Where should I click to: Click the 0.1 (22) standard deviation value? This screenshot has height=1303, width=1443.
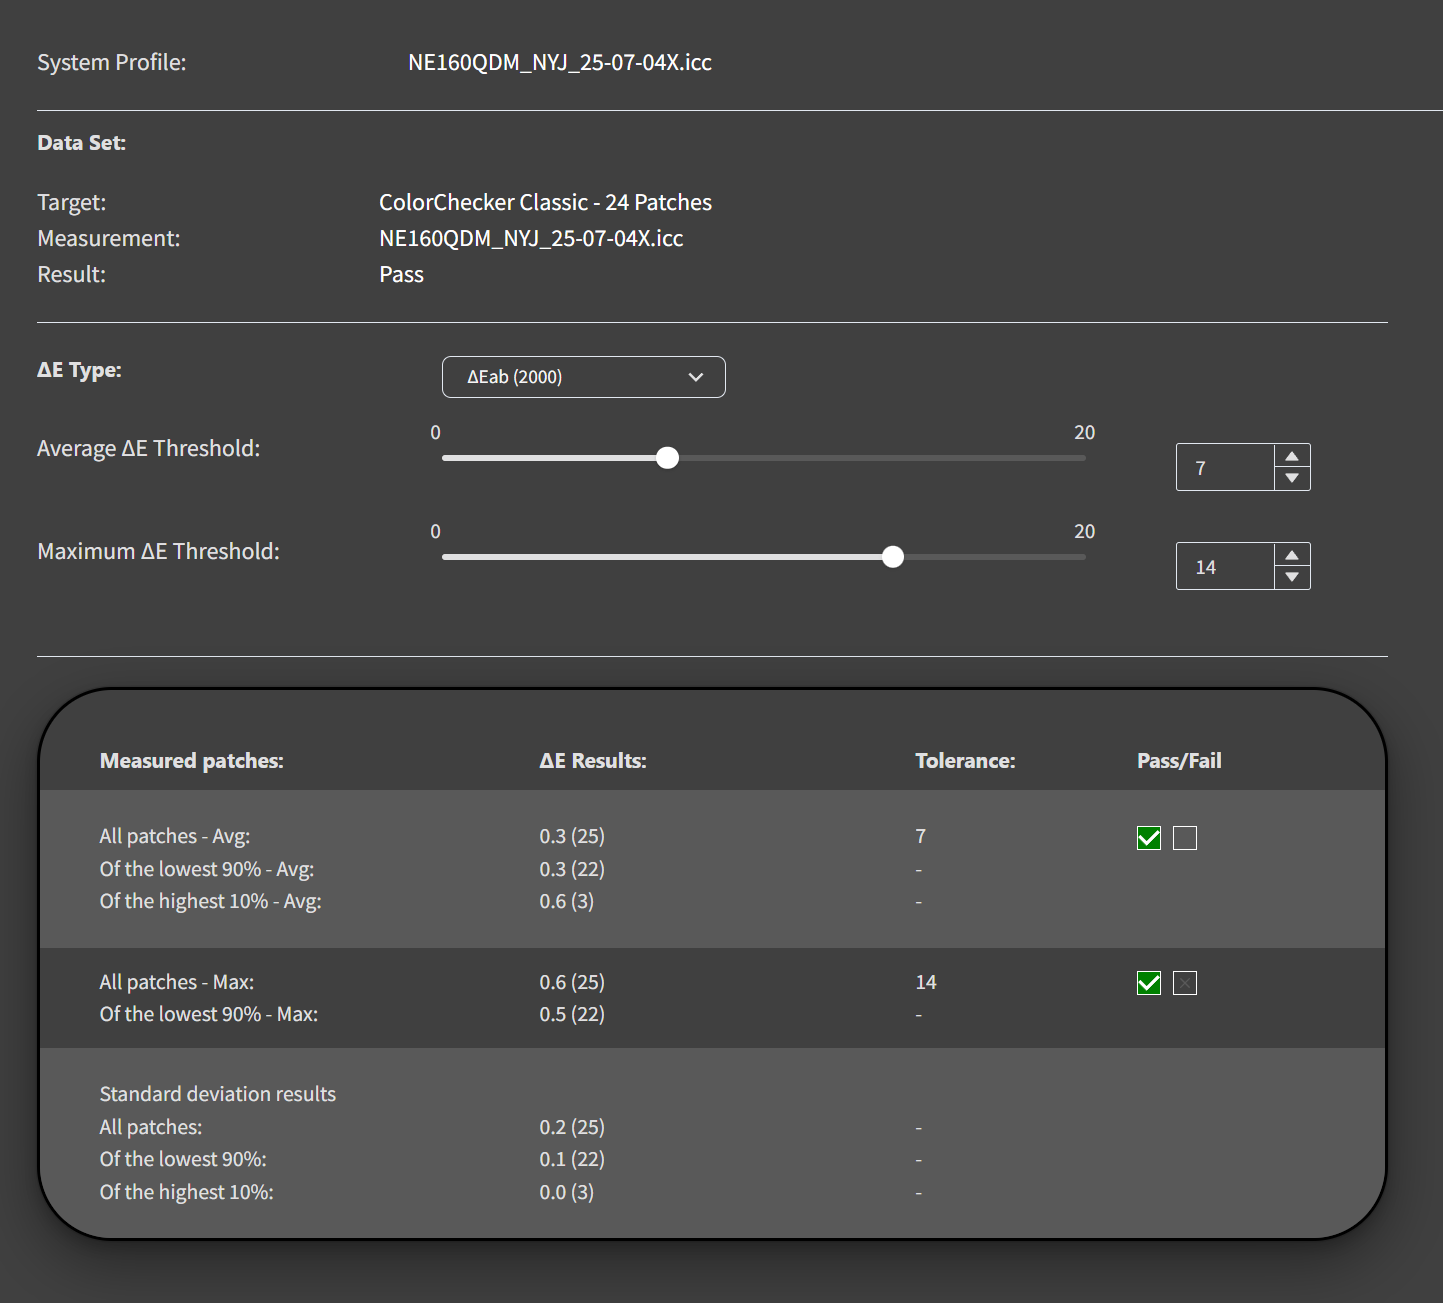572,1159
